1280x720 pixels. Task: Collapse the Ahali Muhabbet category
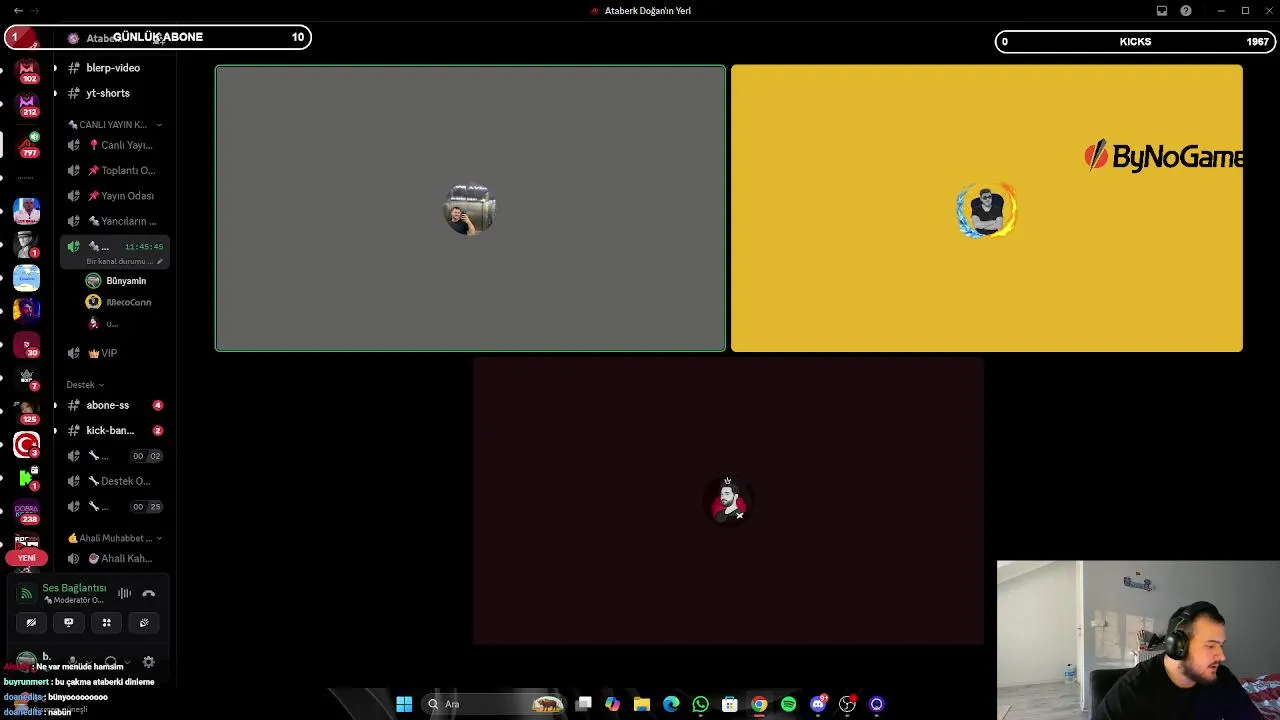[x=114, y=538]
